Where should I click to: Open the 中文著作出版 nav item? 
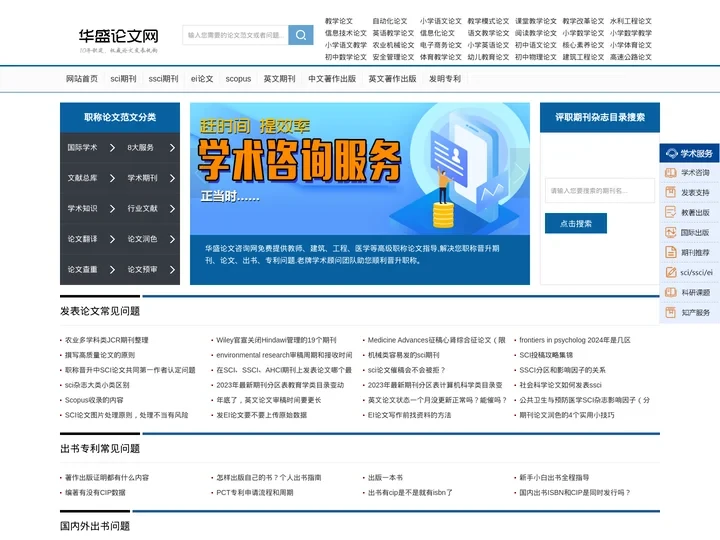(332, 79)
